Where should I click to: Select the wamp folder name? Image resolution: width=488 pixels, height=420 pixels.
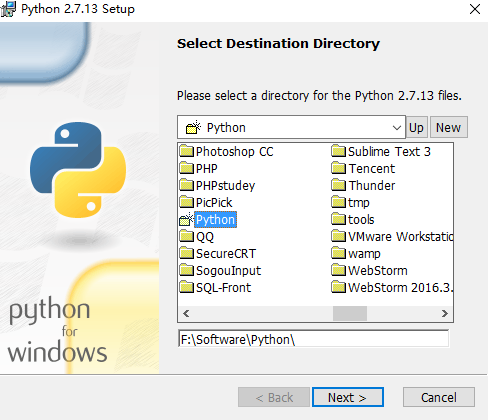364,254
